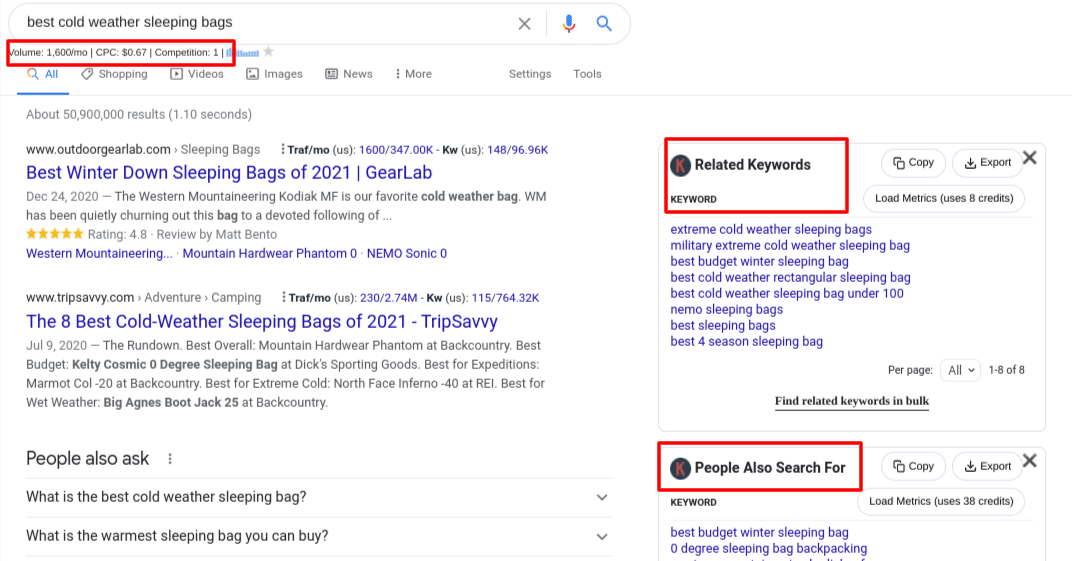Export the People Also Search For list
Screen dimensions: 1072x561
click(987, 466)
